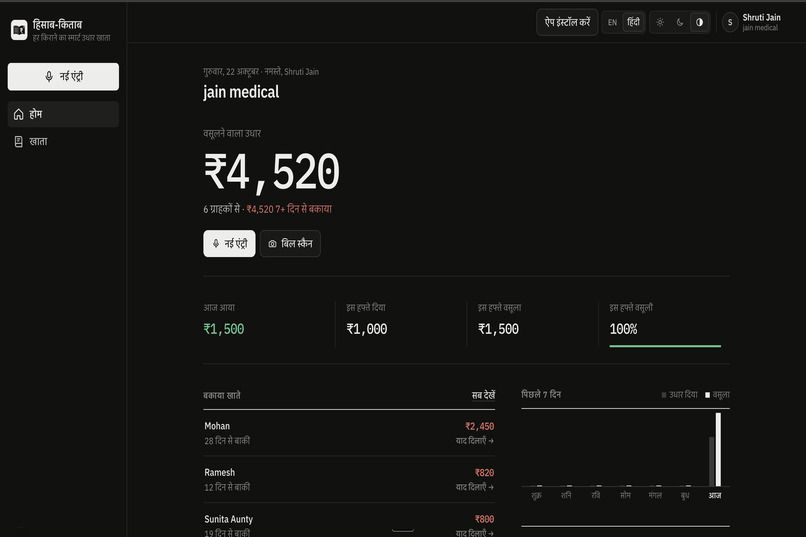Screen dimensions: 806x537
Task: Click याद दिलाएँ for Sunita Aunty
Action: 474,533
